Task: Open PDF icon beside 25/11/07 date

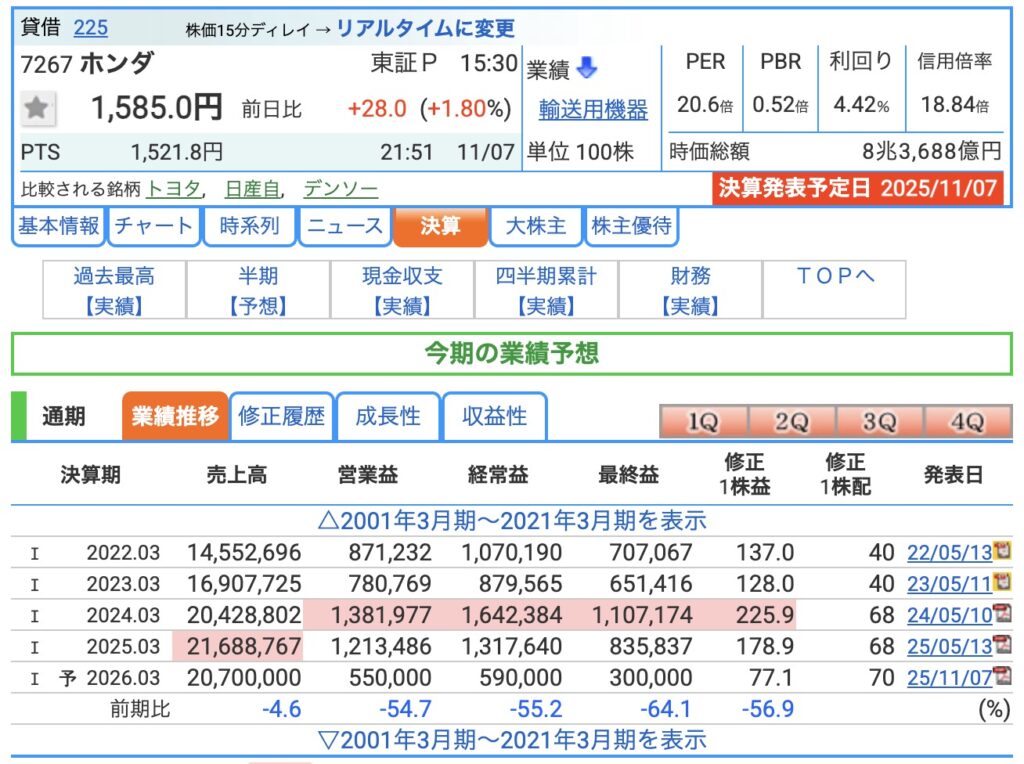Action: pyautogui.click(x=1001, y=677)
